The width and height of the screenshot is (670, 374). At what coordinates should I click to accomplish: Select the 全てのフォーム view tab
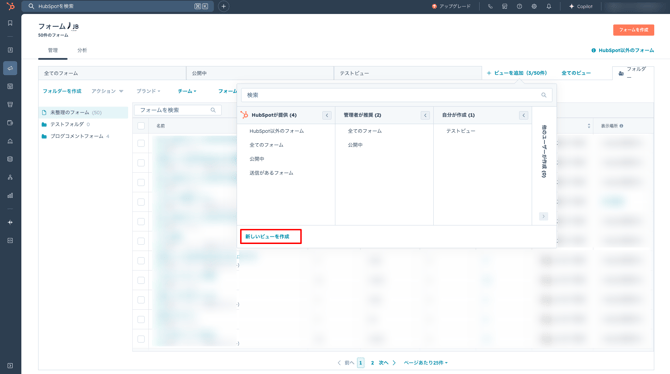pyautogui.click(x=112, y=73)
